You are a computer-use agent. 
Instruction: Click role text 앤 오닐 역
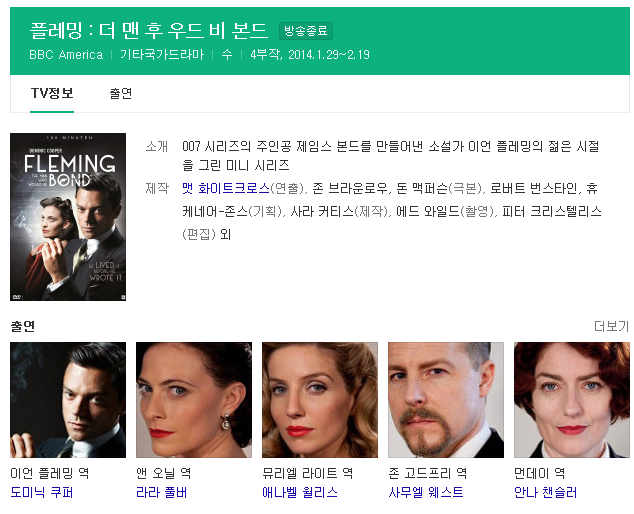[x=164, y=473]
